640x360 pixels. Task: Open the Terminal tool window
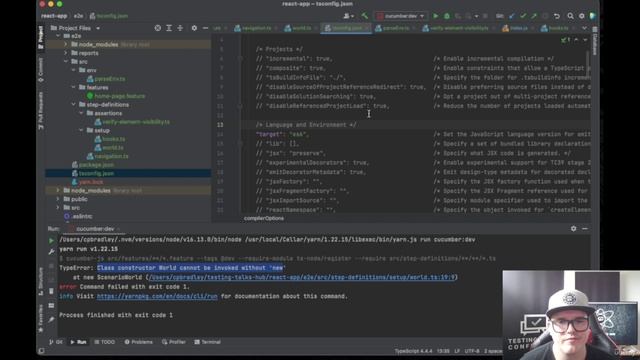pos(207,342)
